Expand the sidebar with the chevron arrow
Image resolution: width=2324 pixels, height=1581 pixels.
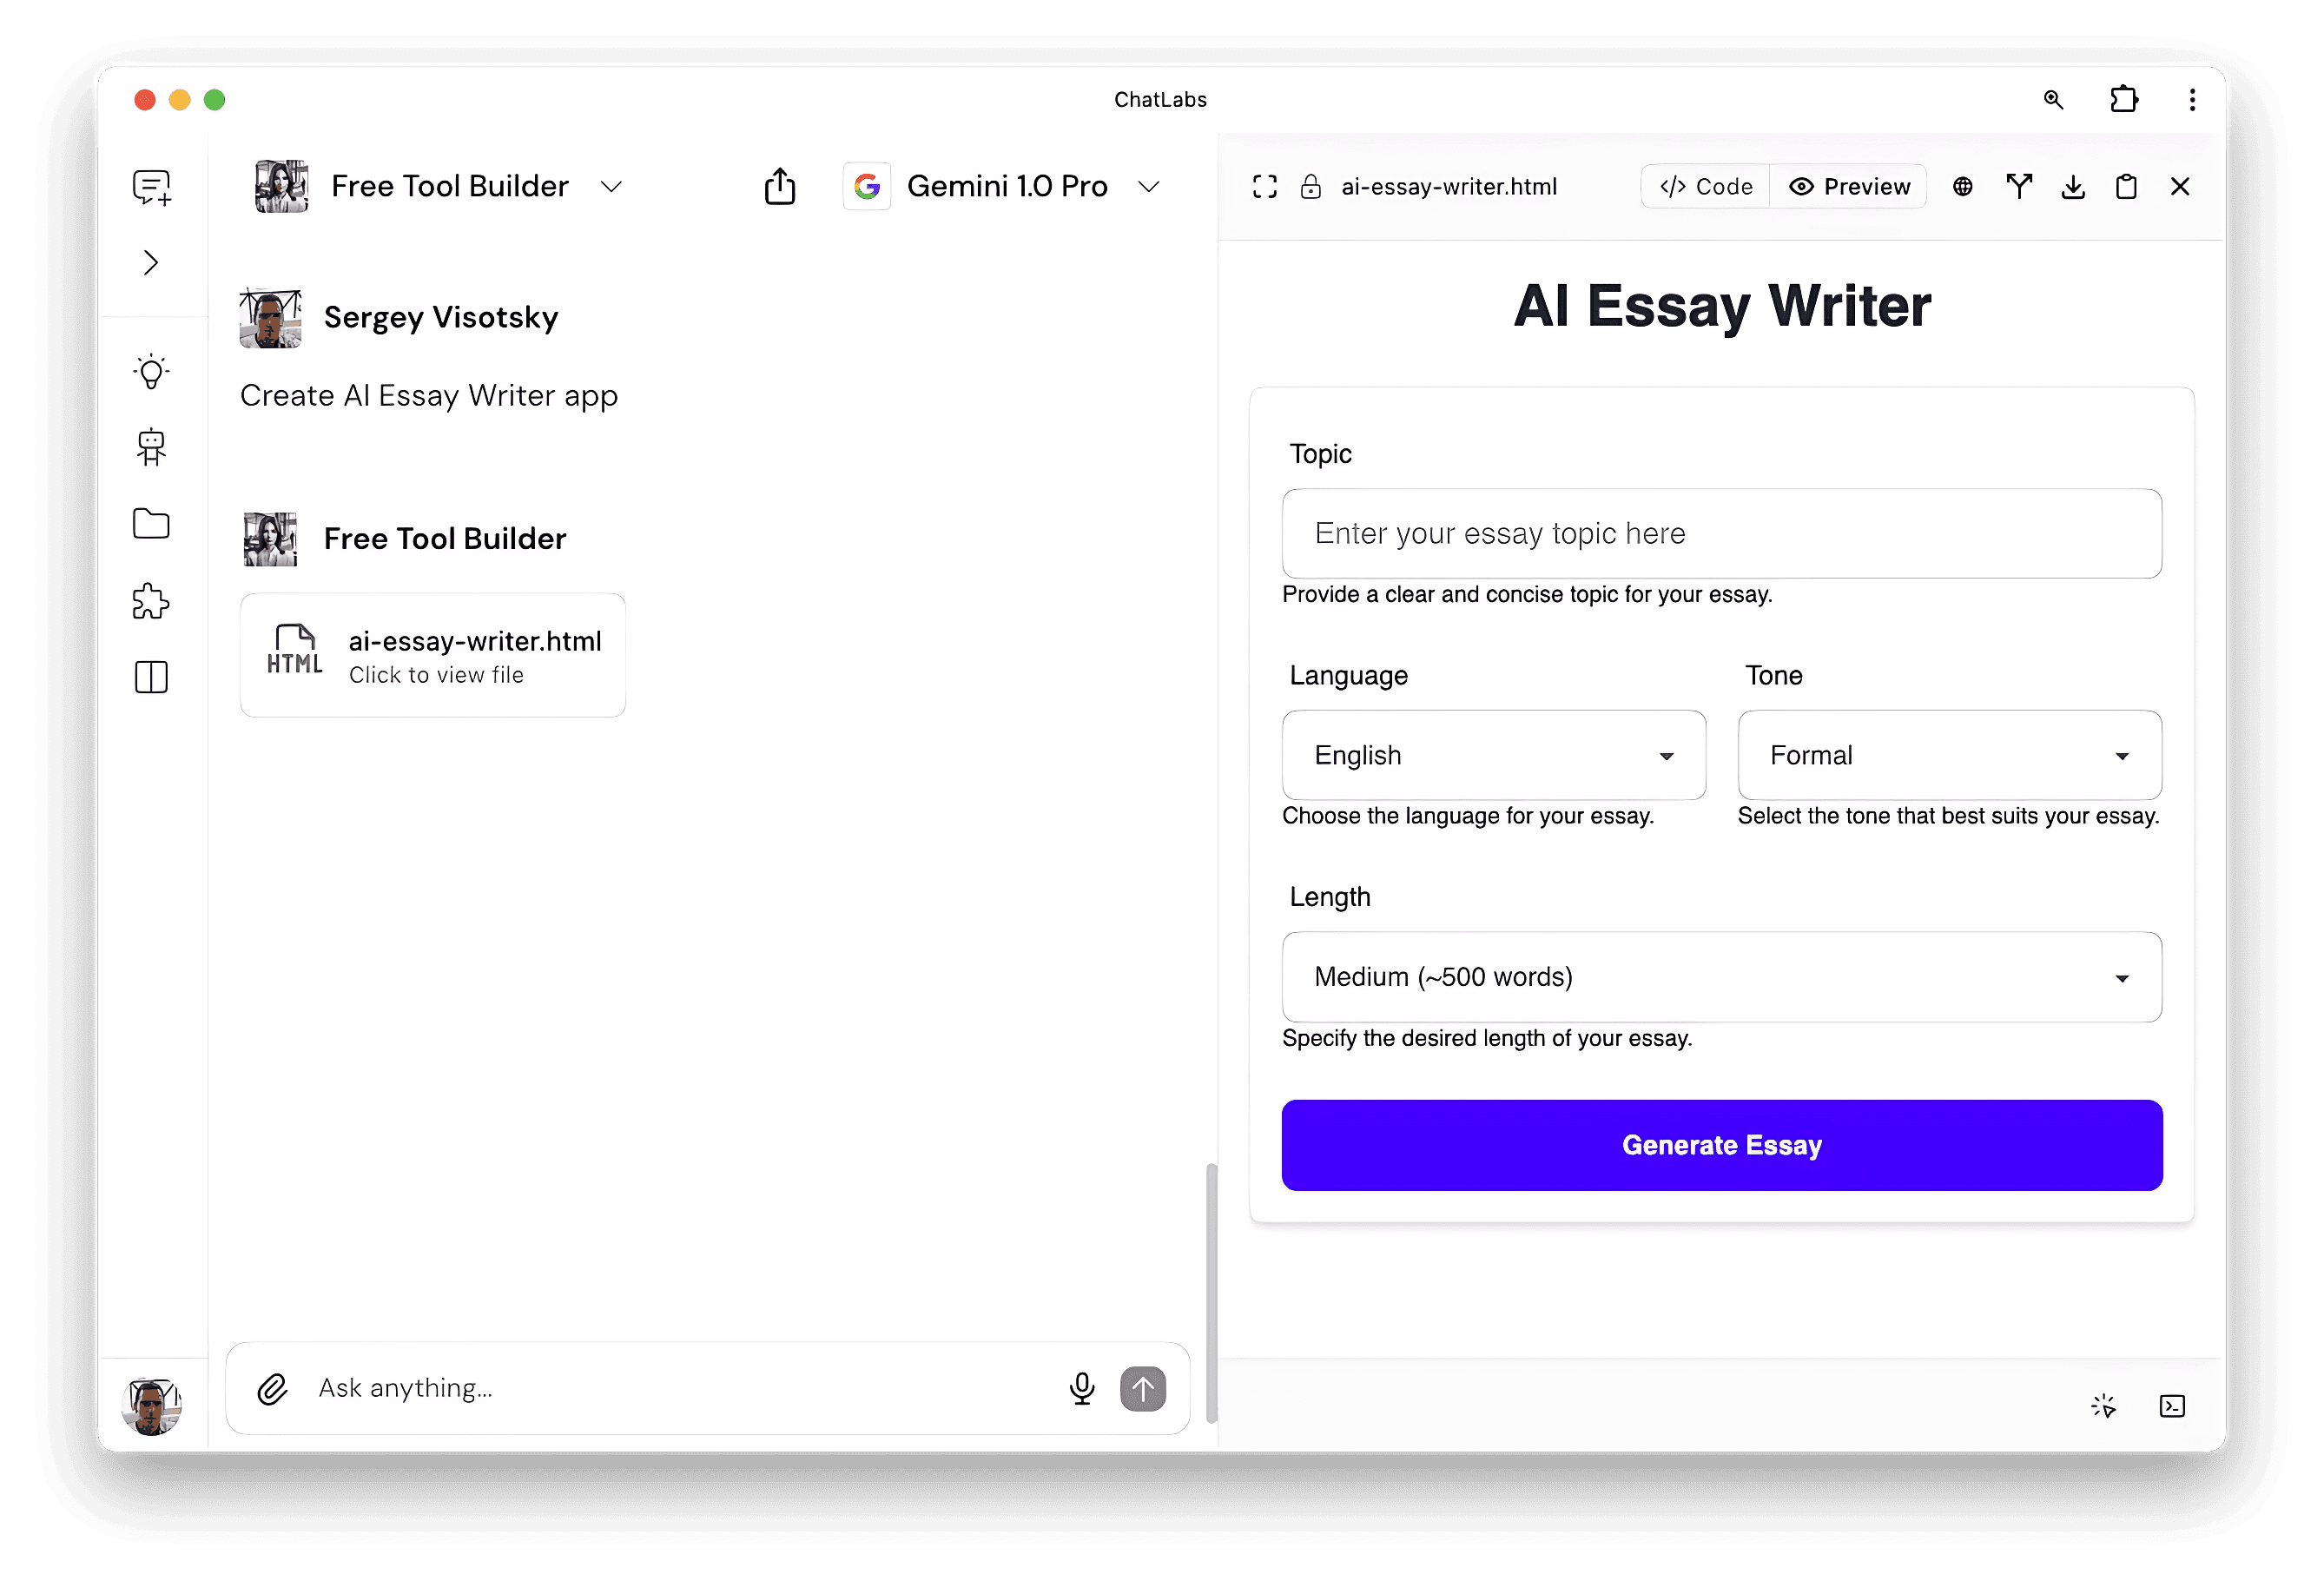pyautogui.click(x=152, y=263)
